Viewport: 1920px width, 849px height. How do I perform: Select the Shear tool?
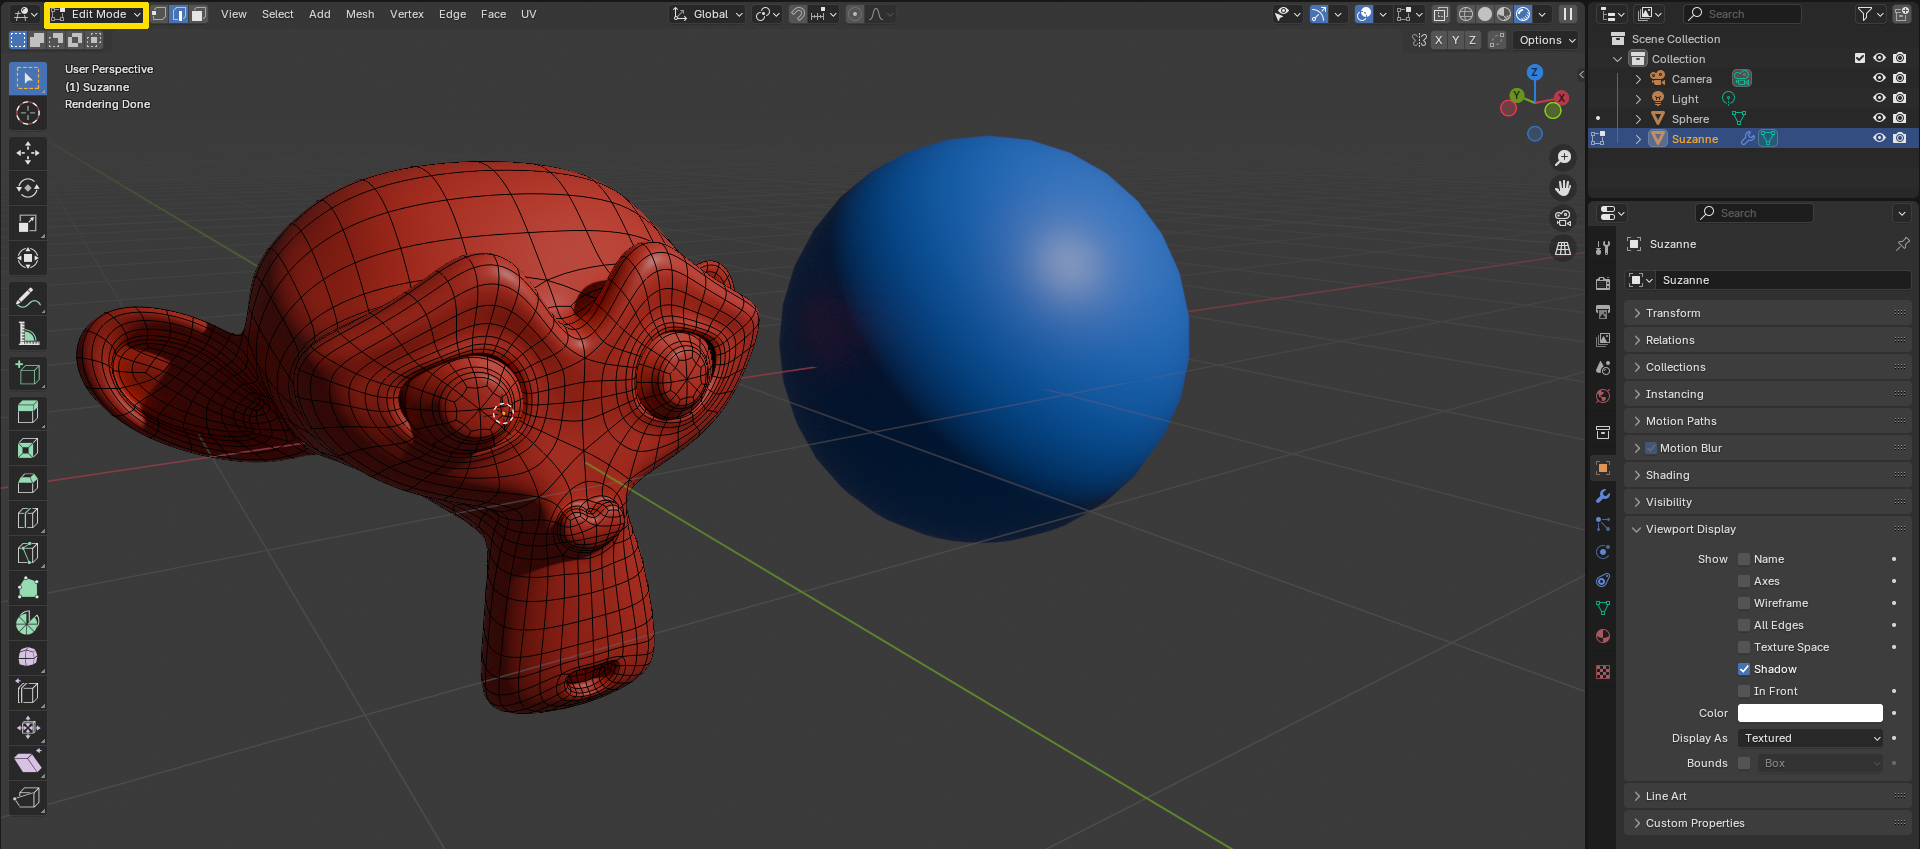[x=28, y=762]
